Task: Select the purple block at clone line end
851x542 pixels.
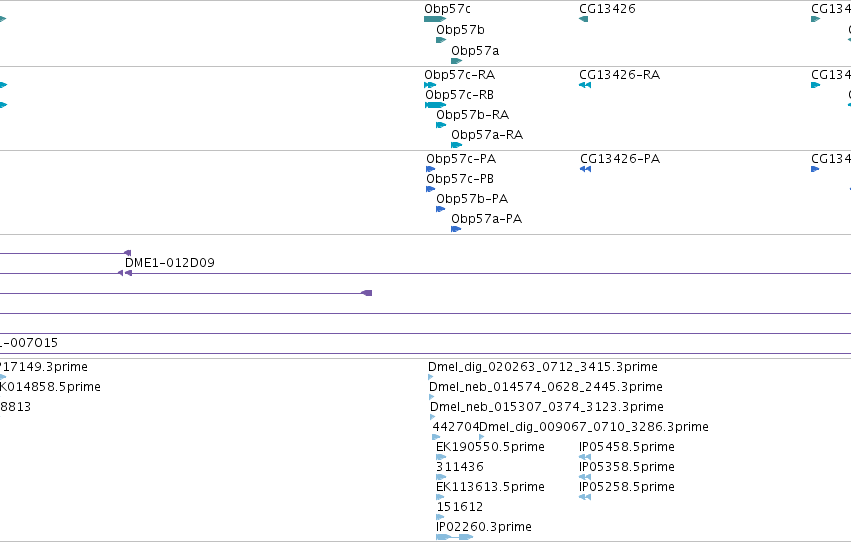Action: pyautogui.click(x=367, y=294)
